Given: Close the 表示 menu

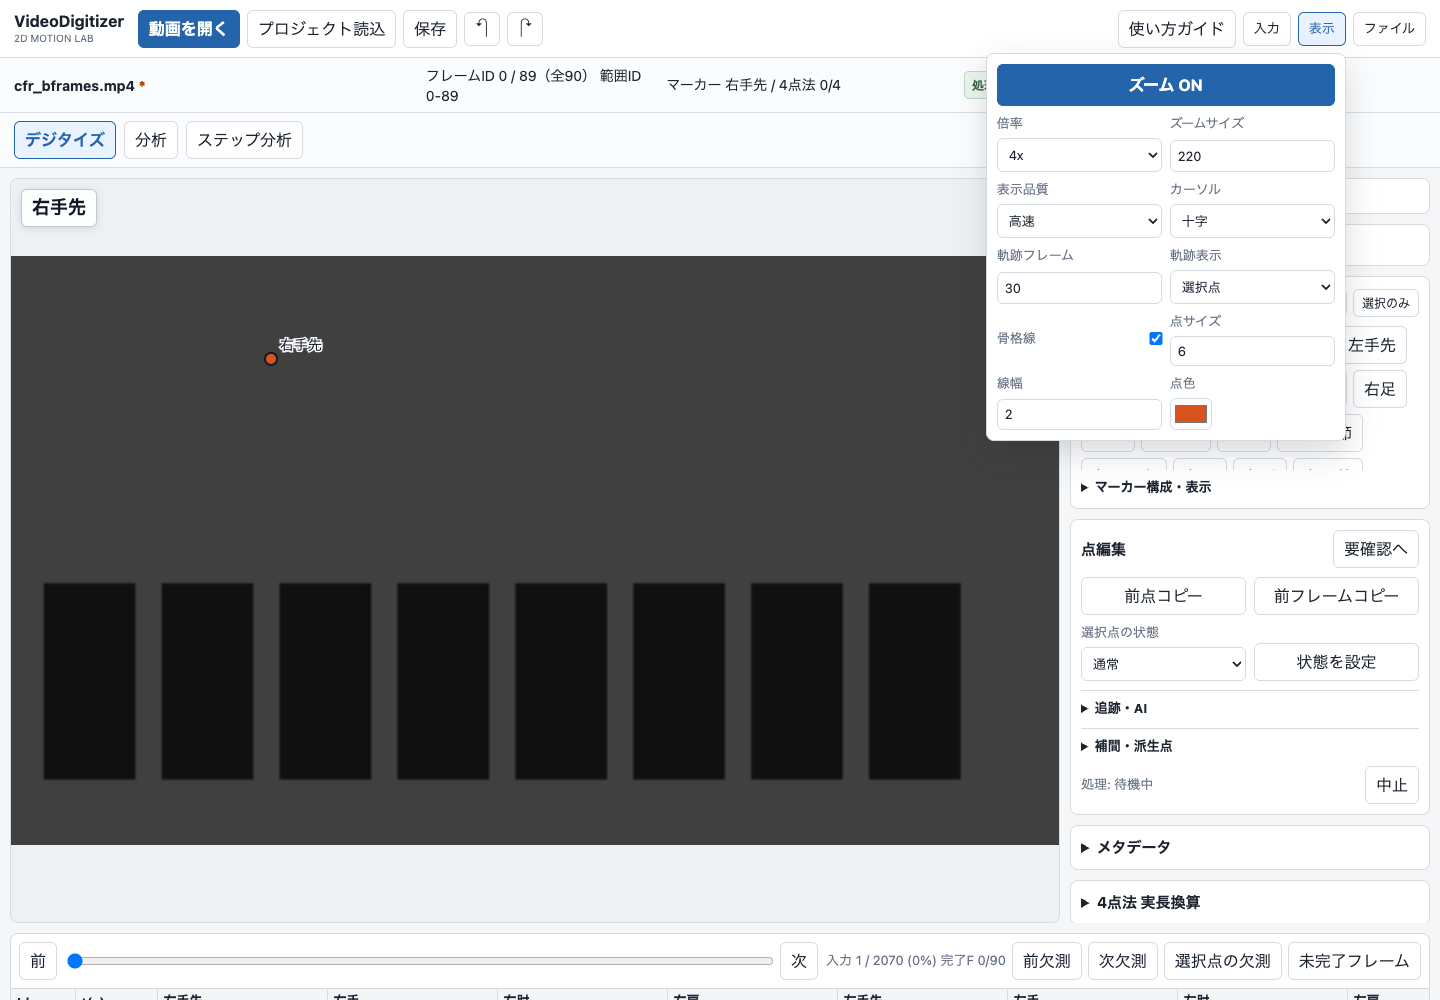Looking at the screenshot, I should tap(1322, 28).
